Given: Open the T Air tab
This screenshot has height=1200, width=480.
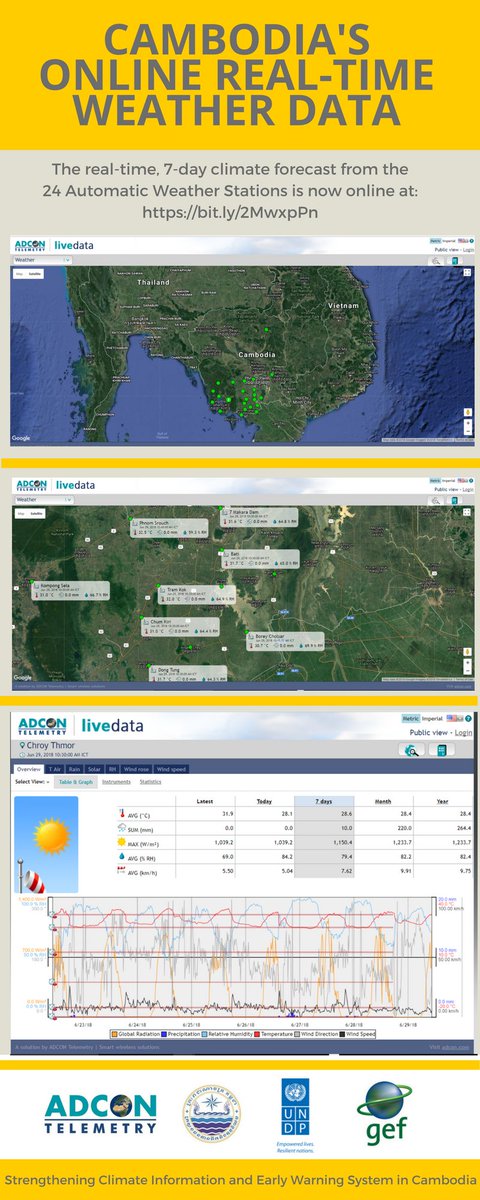Looking at the screenshot, I should coord(54,769).
